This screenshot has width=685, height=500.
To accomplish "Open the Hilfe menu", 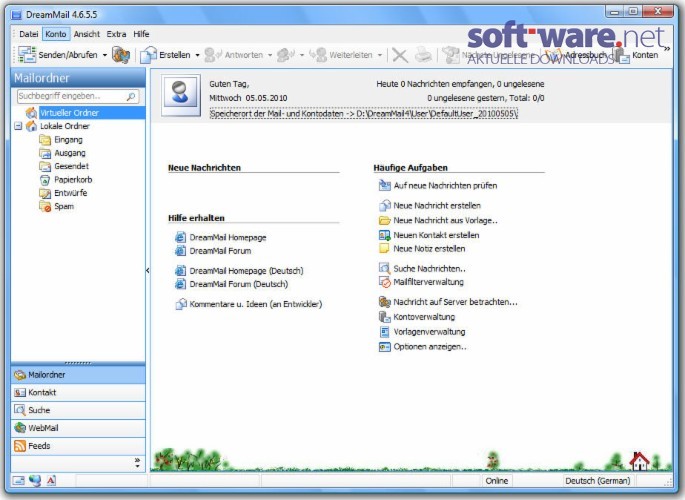I will tap(141, 34).
